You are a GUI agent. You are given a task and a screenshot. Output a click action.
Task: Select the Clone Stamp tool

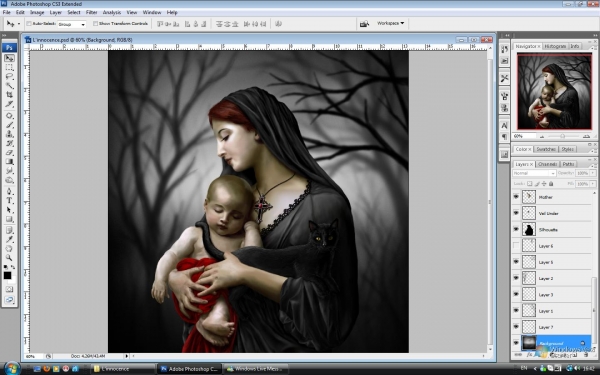(x=9, y=134)
